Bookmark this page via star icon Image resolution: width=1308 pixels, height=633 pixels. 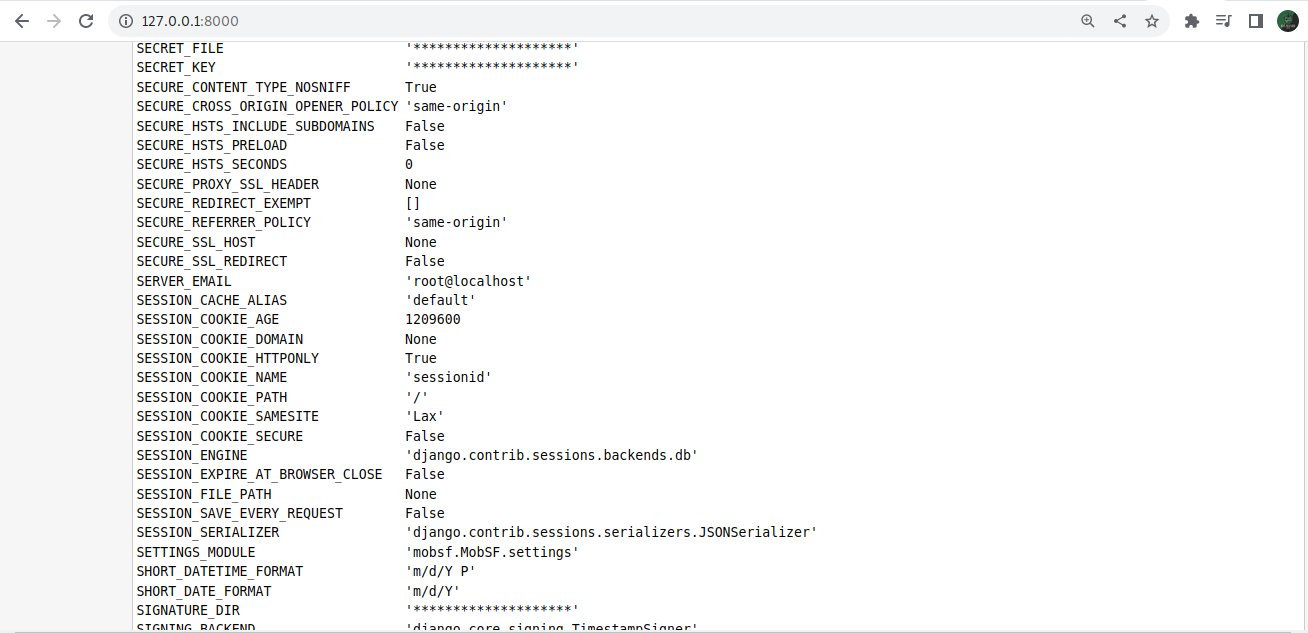coord(1153,20)
